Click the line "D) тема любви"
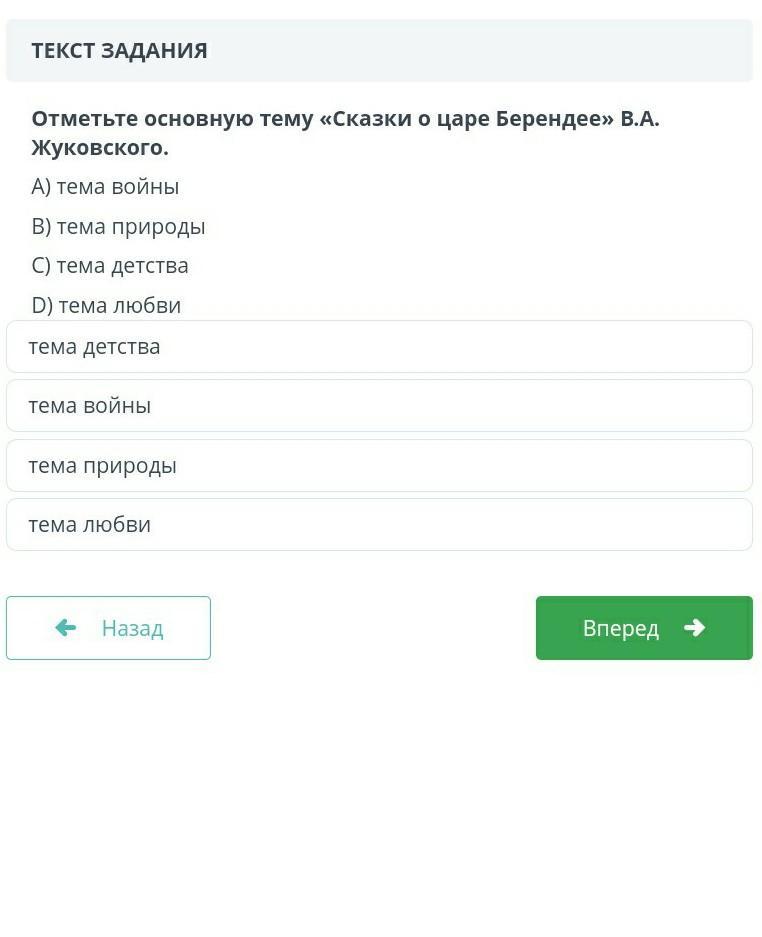The height and width of the screenshot is (937, 762). pyautogui.click(x=106, y=306)
